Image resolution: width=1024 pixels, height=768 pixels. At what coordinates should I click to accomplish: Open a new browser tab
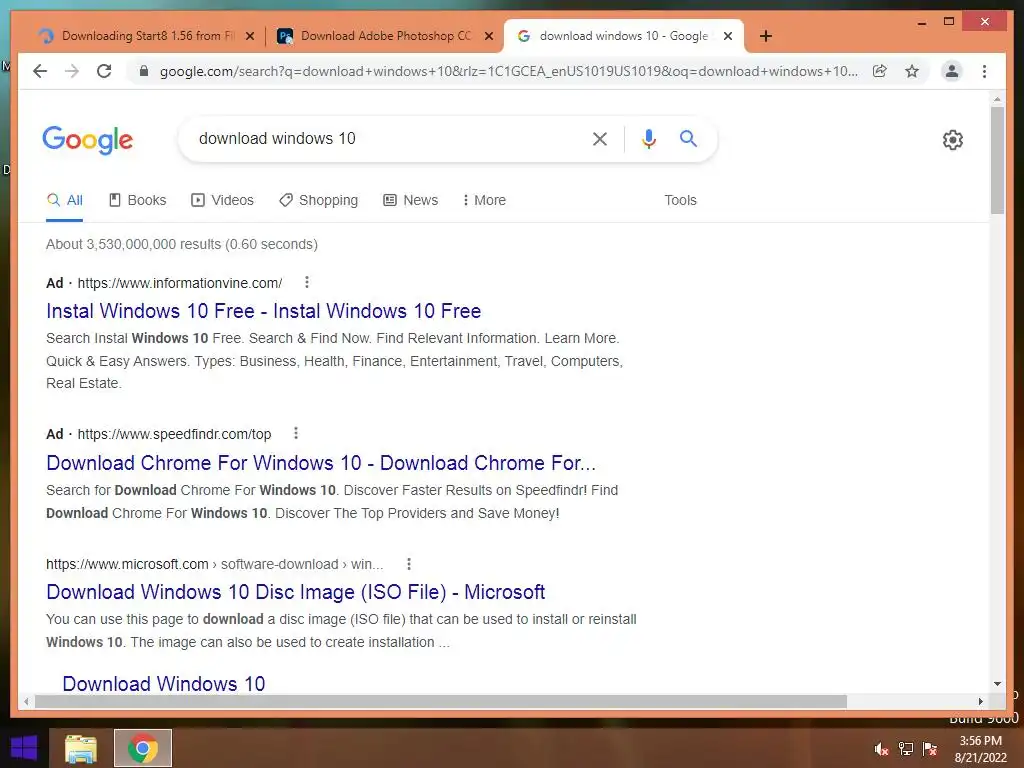tap(766, 36)
